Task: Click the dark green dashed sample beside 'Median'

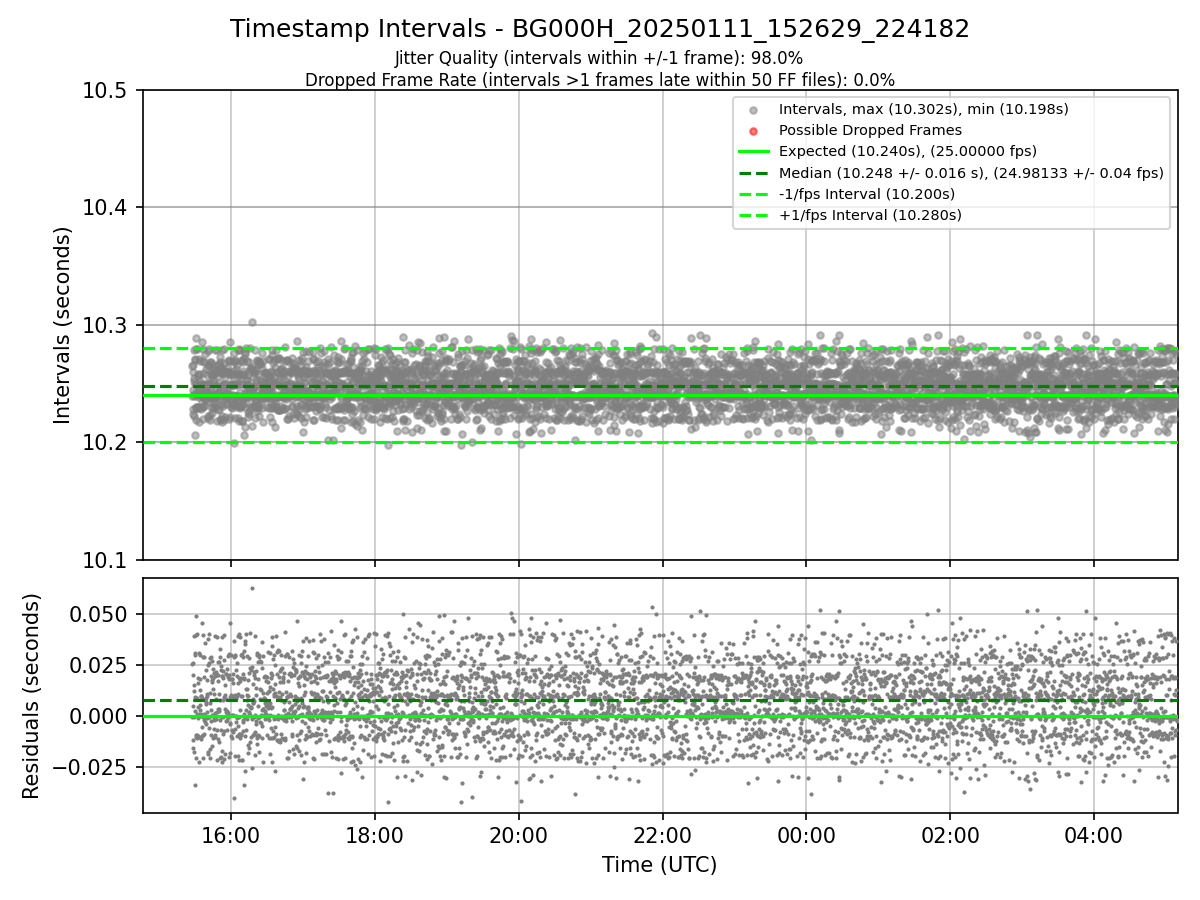Action: click(754, 173)
